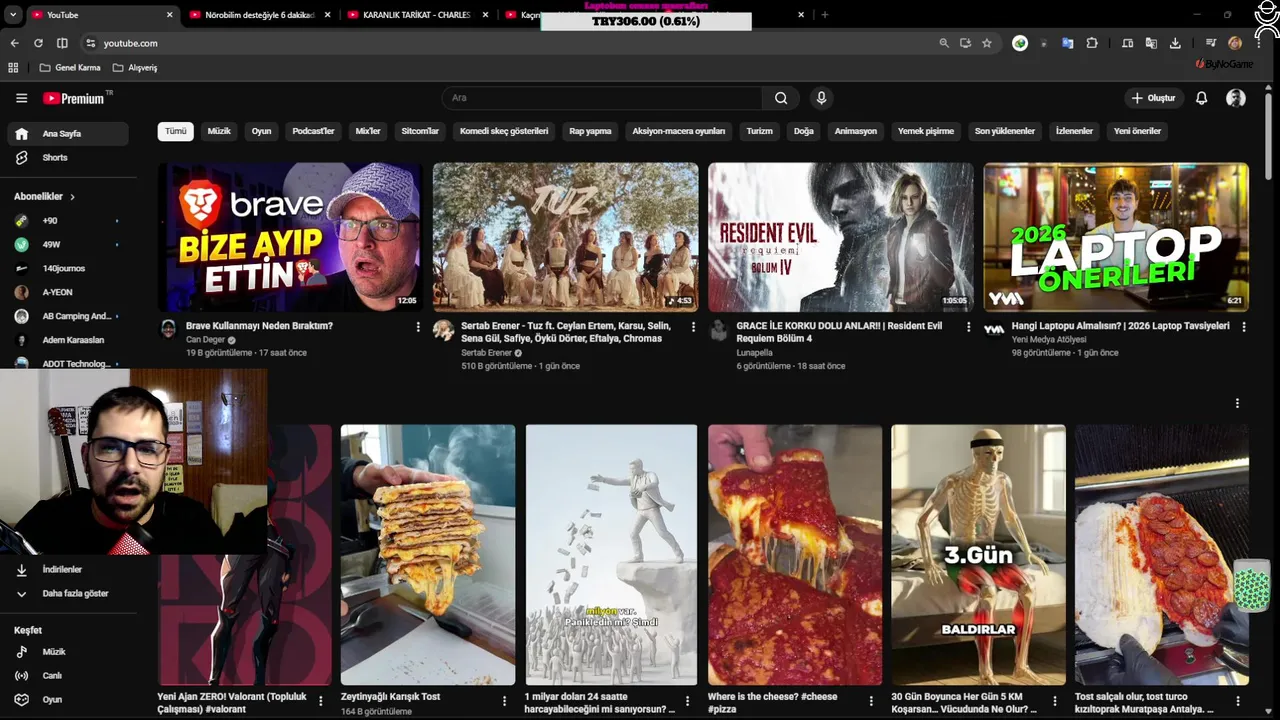Open options for Where is the cheese short
This screenshot has height=720, width=1280.
[x=871, y=701]
